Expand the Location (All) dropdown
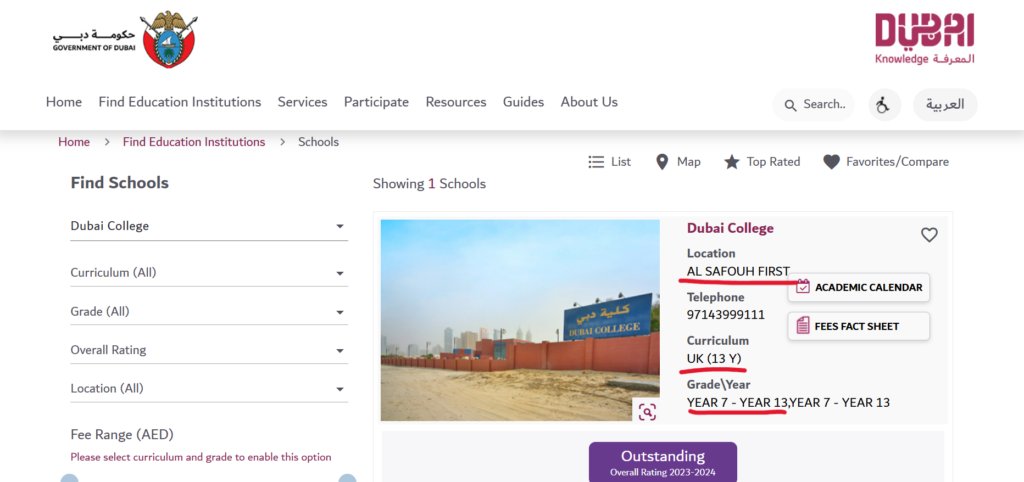Screen dimensions: 1024x482 tap(209, 389)
